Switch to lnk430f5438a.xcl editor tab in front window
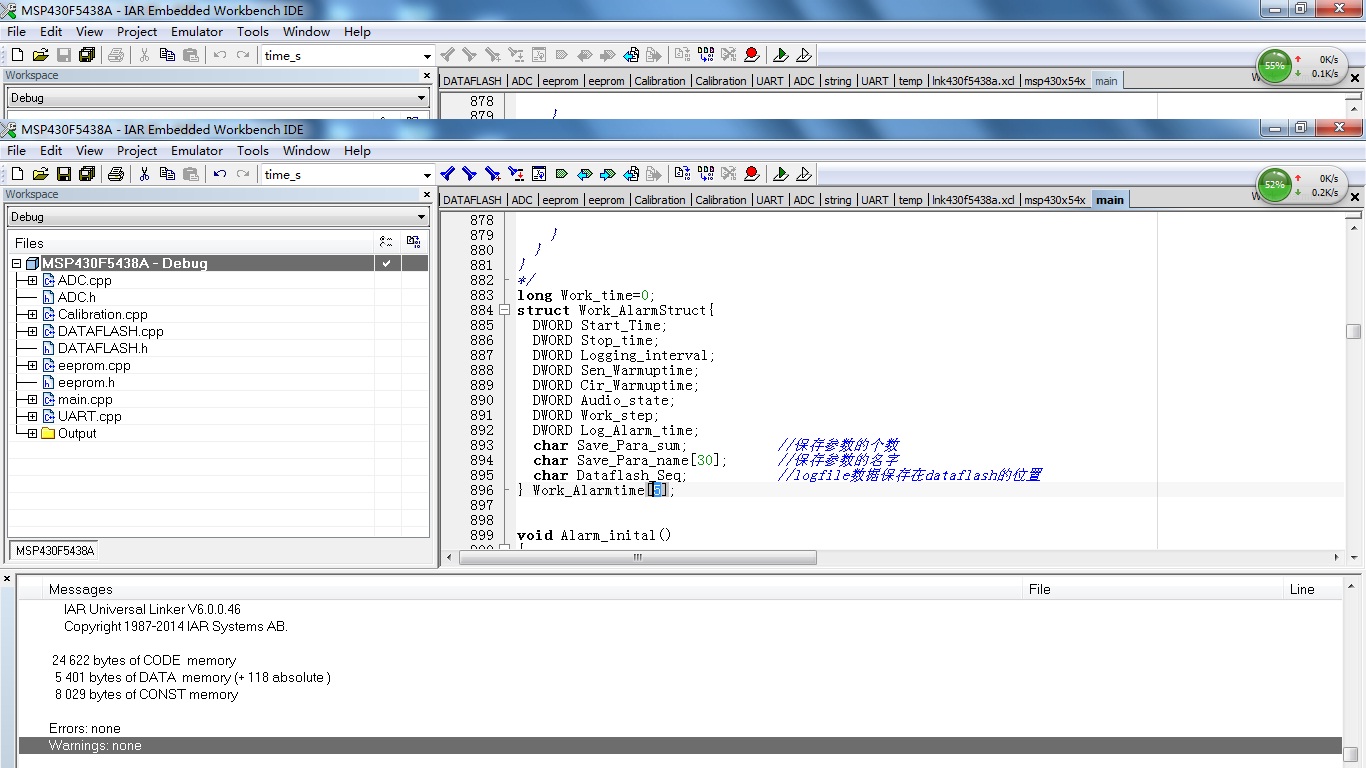Screen dimensions: 1366x768 click(x=973, y=200)
